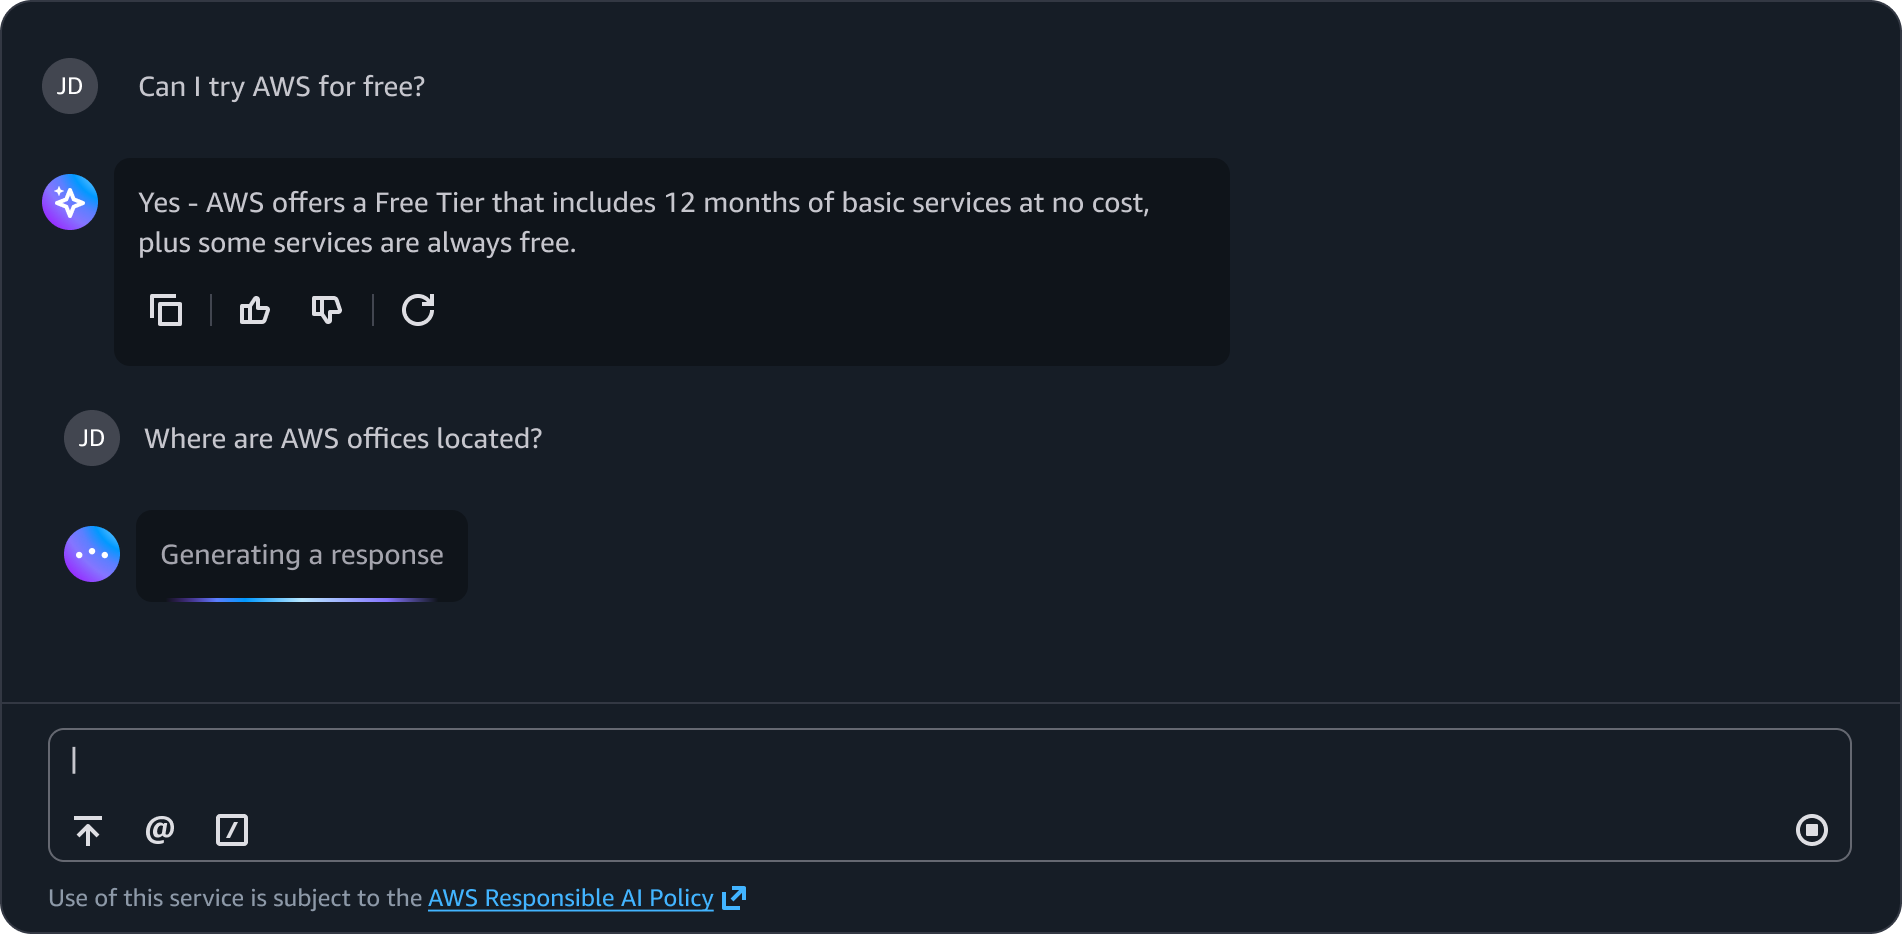The width and height of the screenshot is (1902, 934).
Task: Give thumbs down to Free Tier answer
Action: [327, 310]
